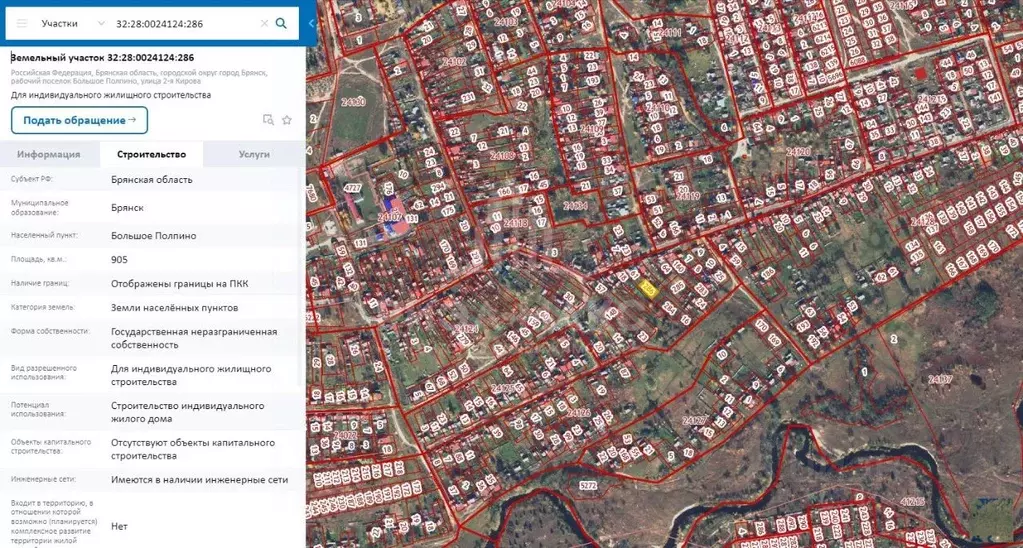The height and width of the screenshot is (548, 1023).
Task: Click the cadastral number search field
Action: coord(183,23)
